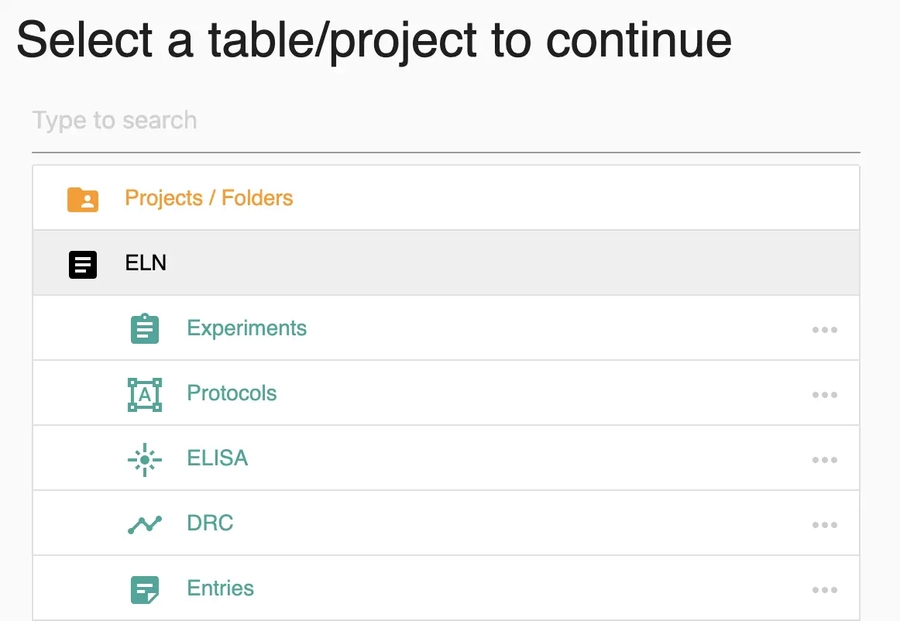The height and width of the screenshot is (621, 900).
Task: Choose the Protocols table
Action: coord(232,393)
